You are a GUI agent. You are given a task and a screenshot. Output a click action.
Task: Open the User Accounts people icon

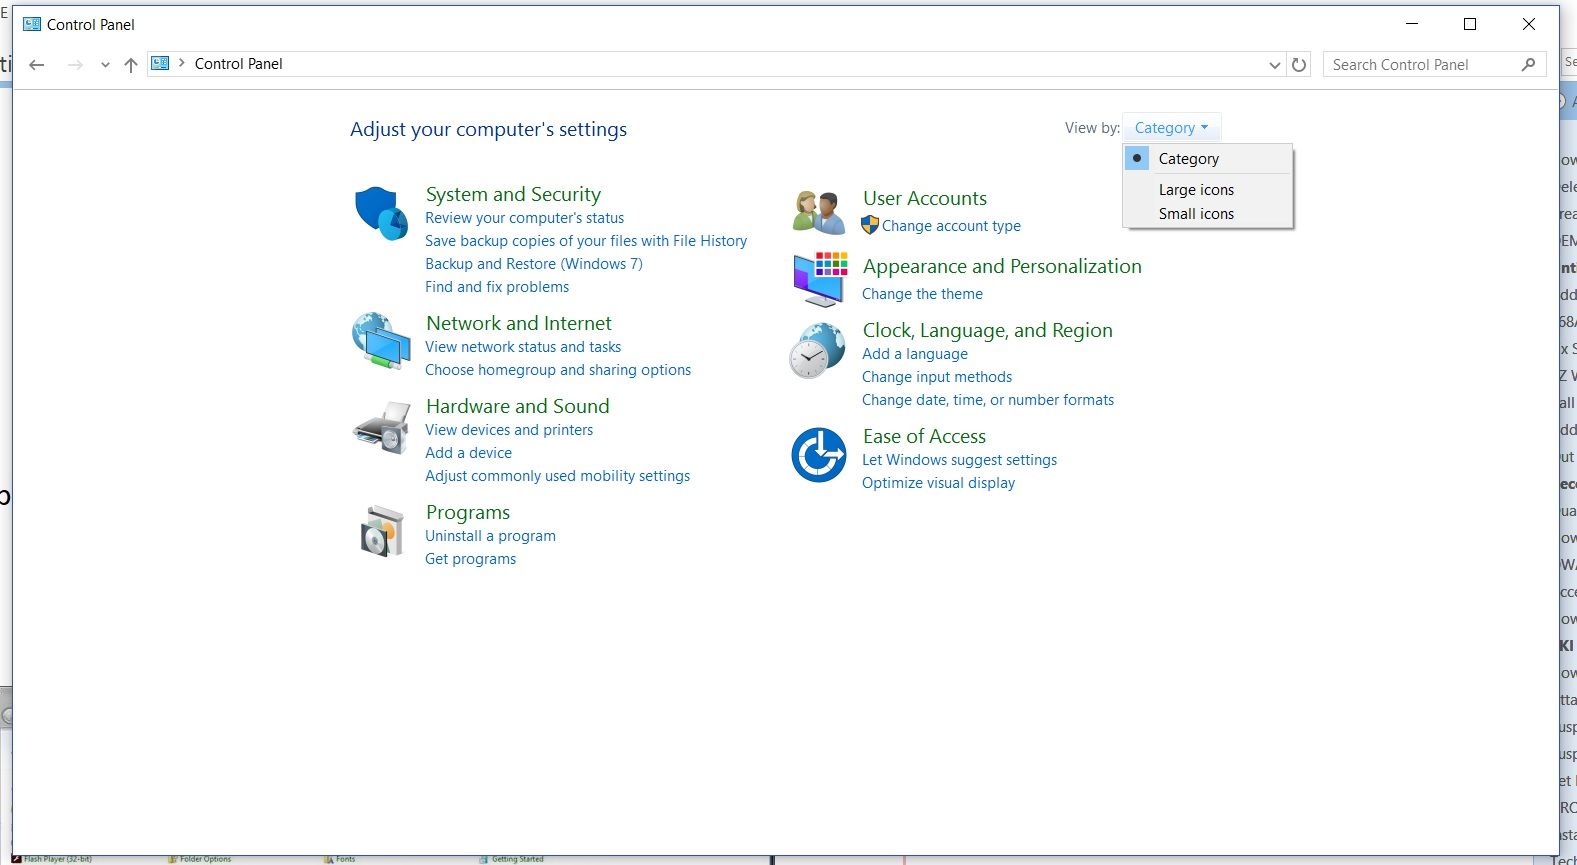click(819, 212)
